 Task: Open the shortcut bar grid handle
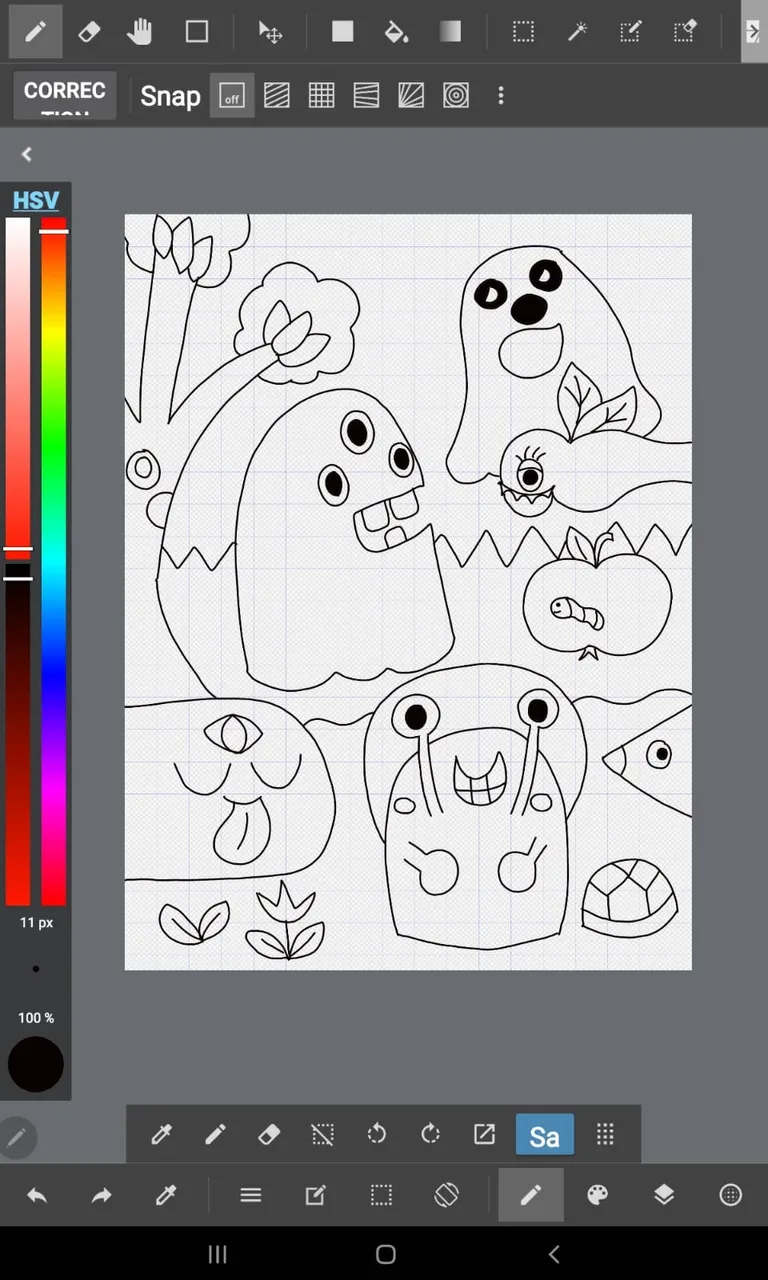[x=605, y=1135]
